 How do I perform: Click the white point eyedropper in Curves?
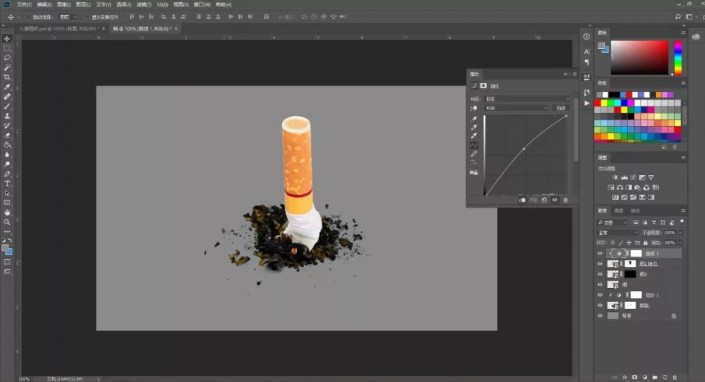pyautogui.click(x=474, y=136)
